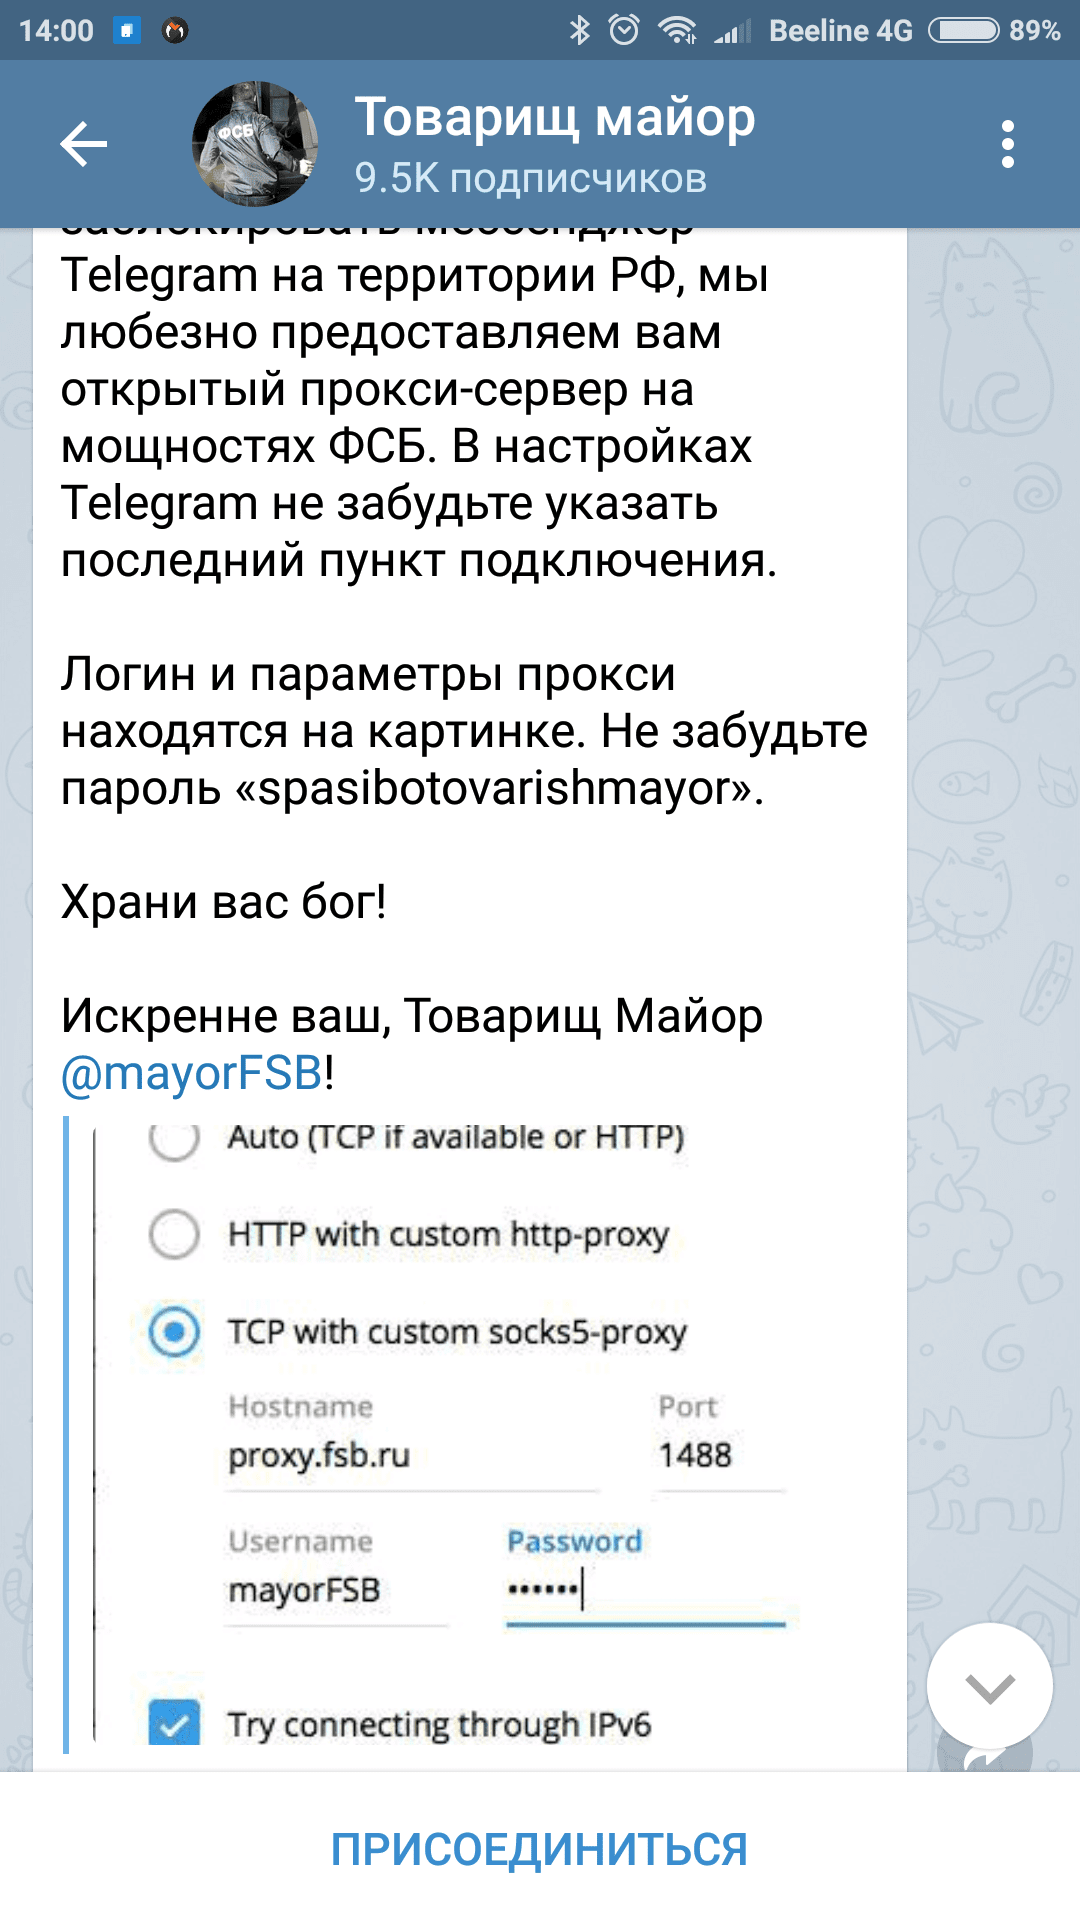Select Auto (TCP if available or HTTP)
The height and width of the screenshot is (1920, 1080).
point(174,1138)
